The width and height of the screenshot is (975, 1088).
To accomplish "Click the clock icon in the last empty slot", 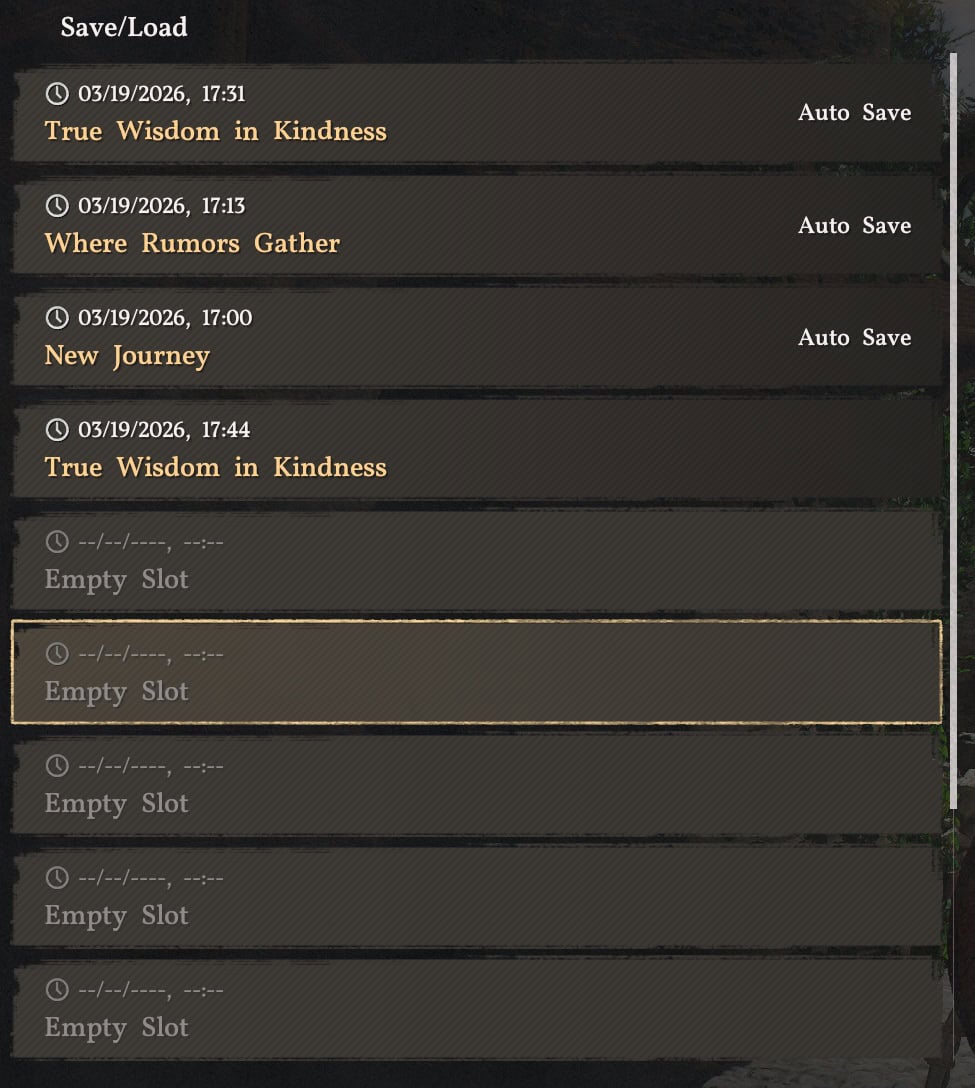I will (57, 990).
